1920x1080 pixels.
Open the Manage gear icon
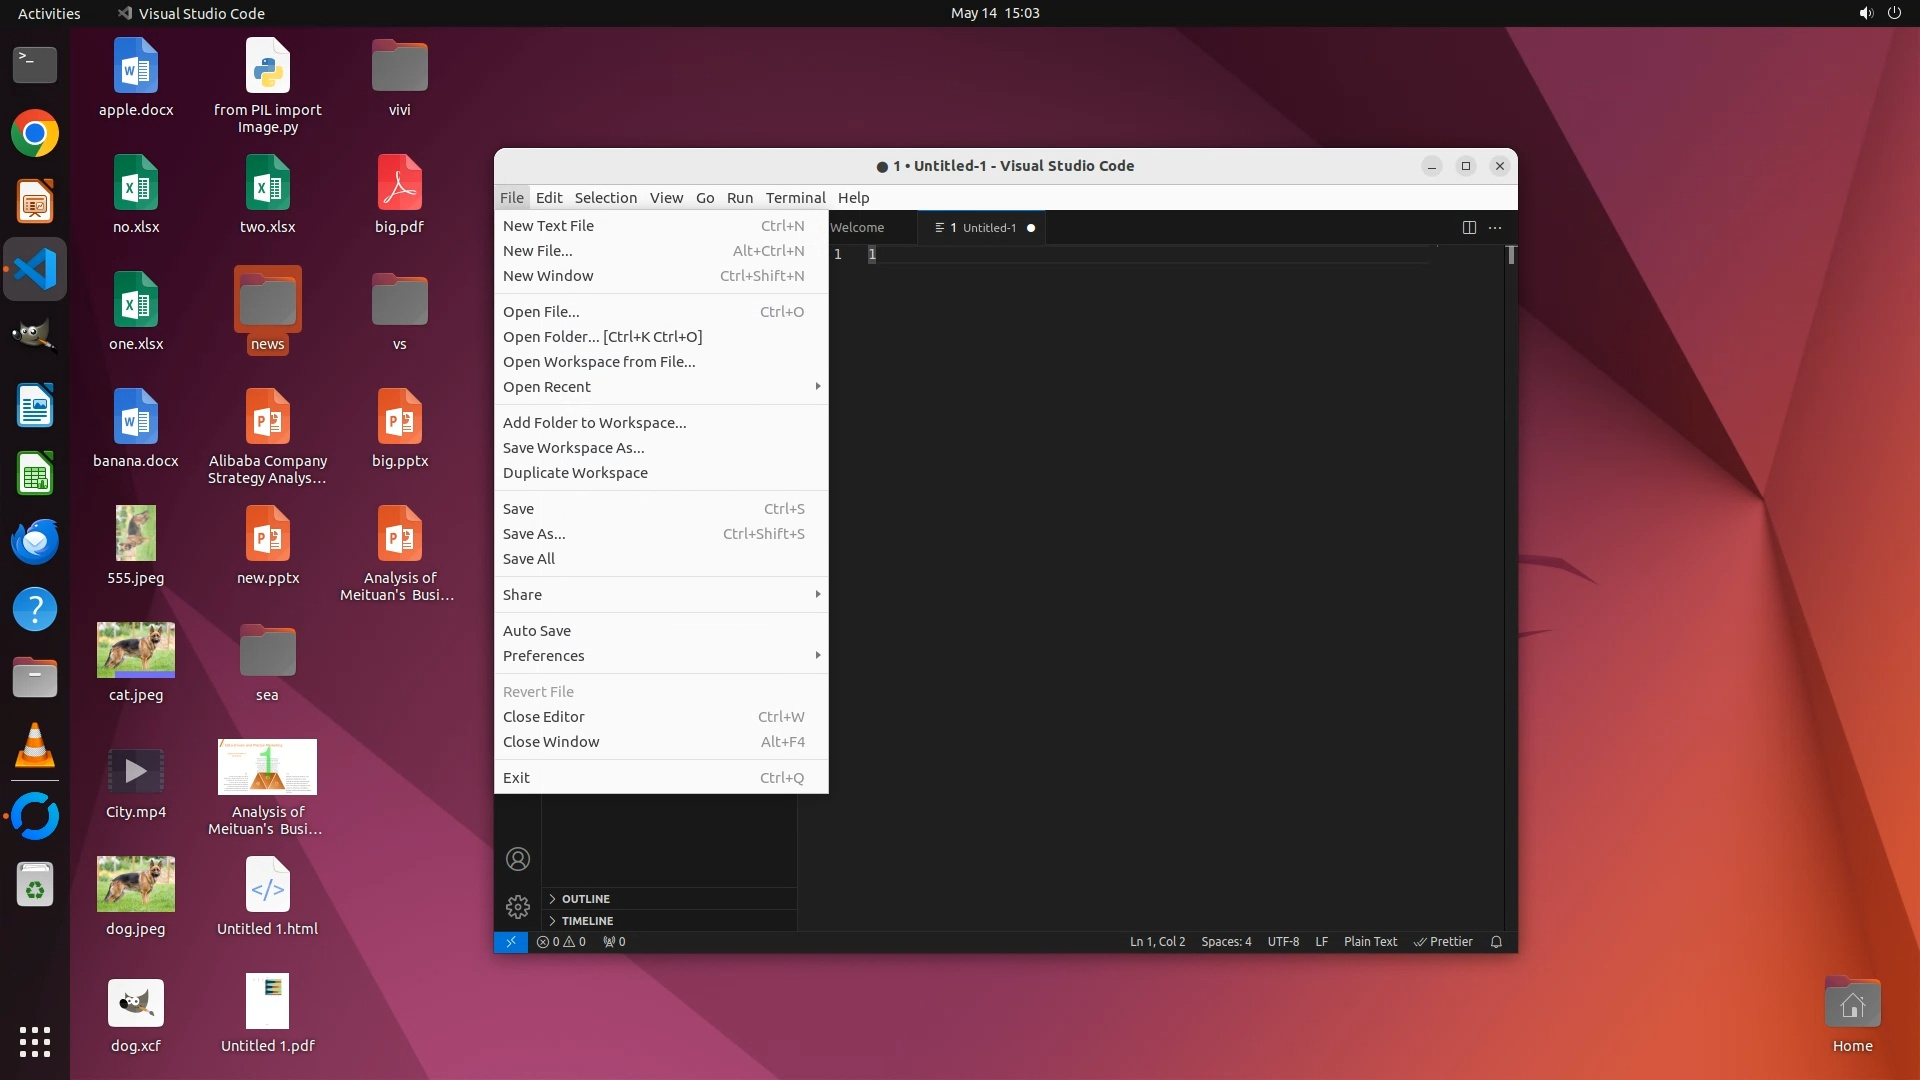pos(518,907)
